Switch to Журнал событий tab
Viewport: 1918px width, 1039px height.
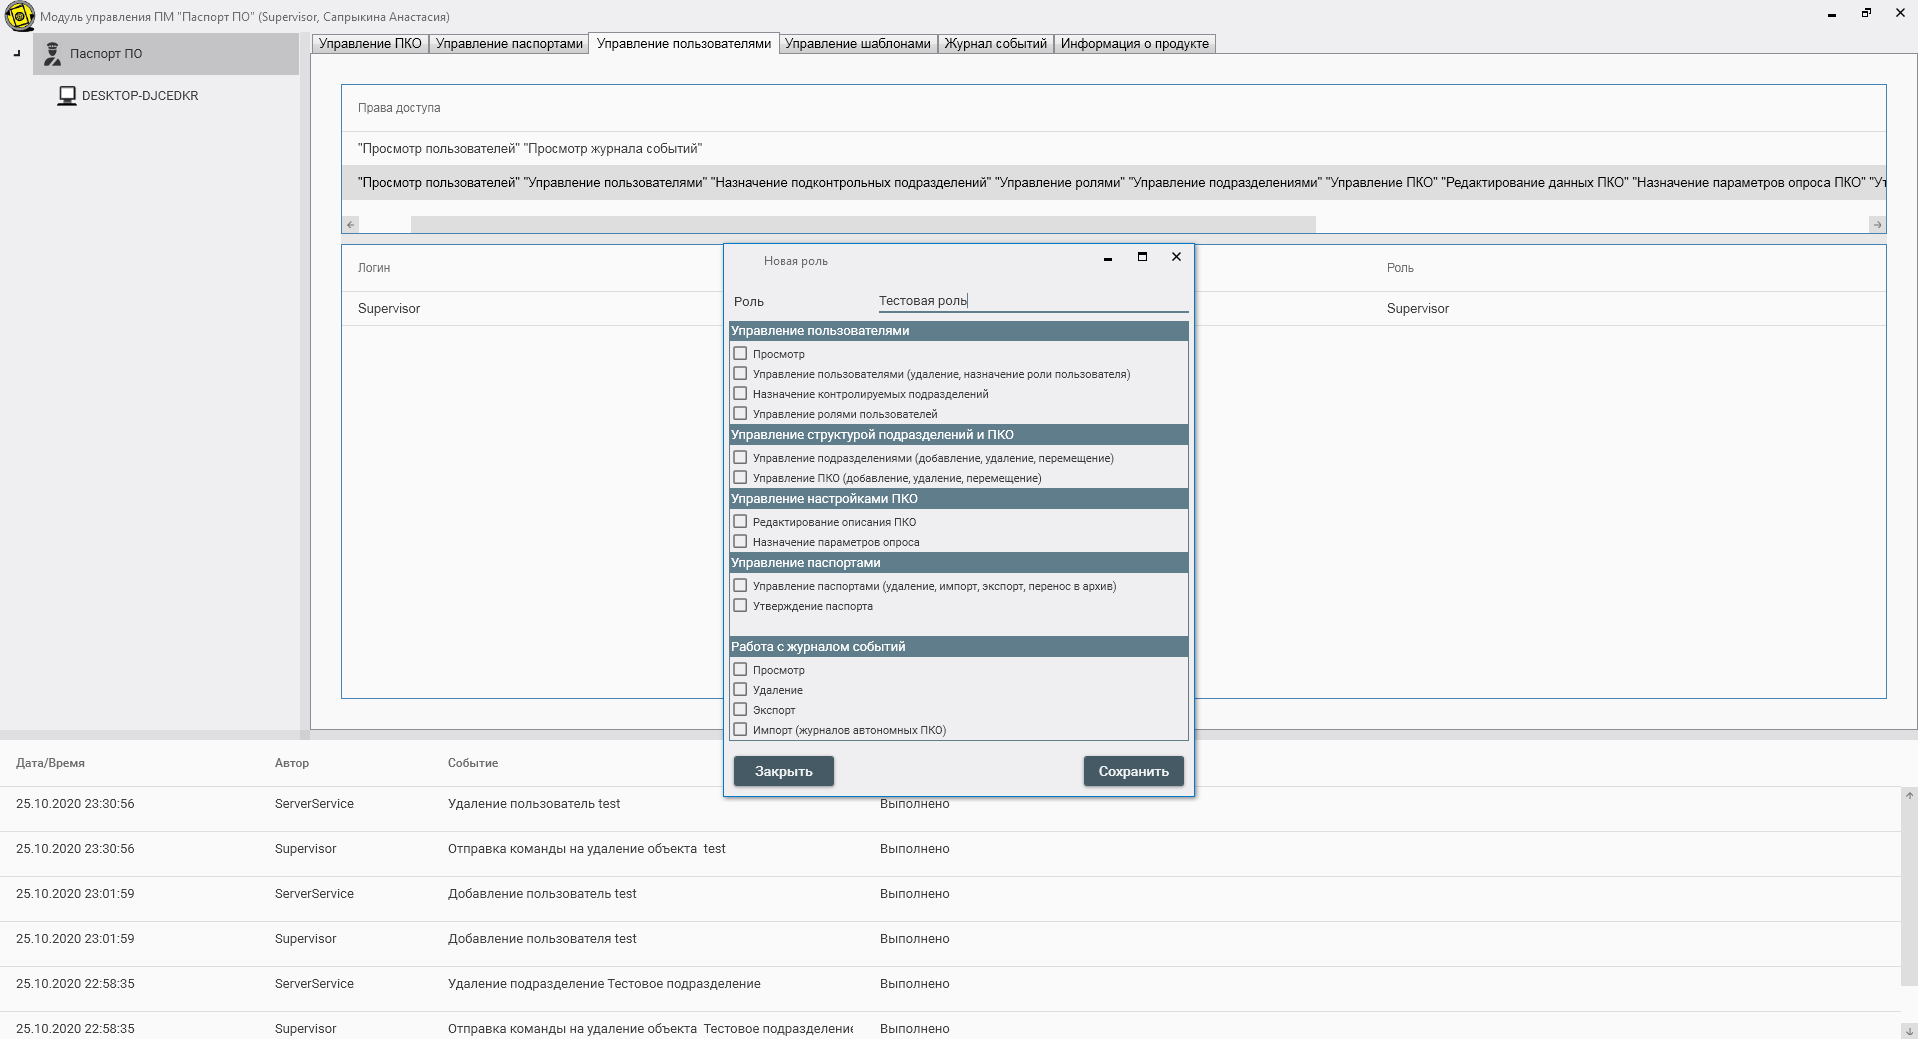(x=995, y=44)
